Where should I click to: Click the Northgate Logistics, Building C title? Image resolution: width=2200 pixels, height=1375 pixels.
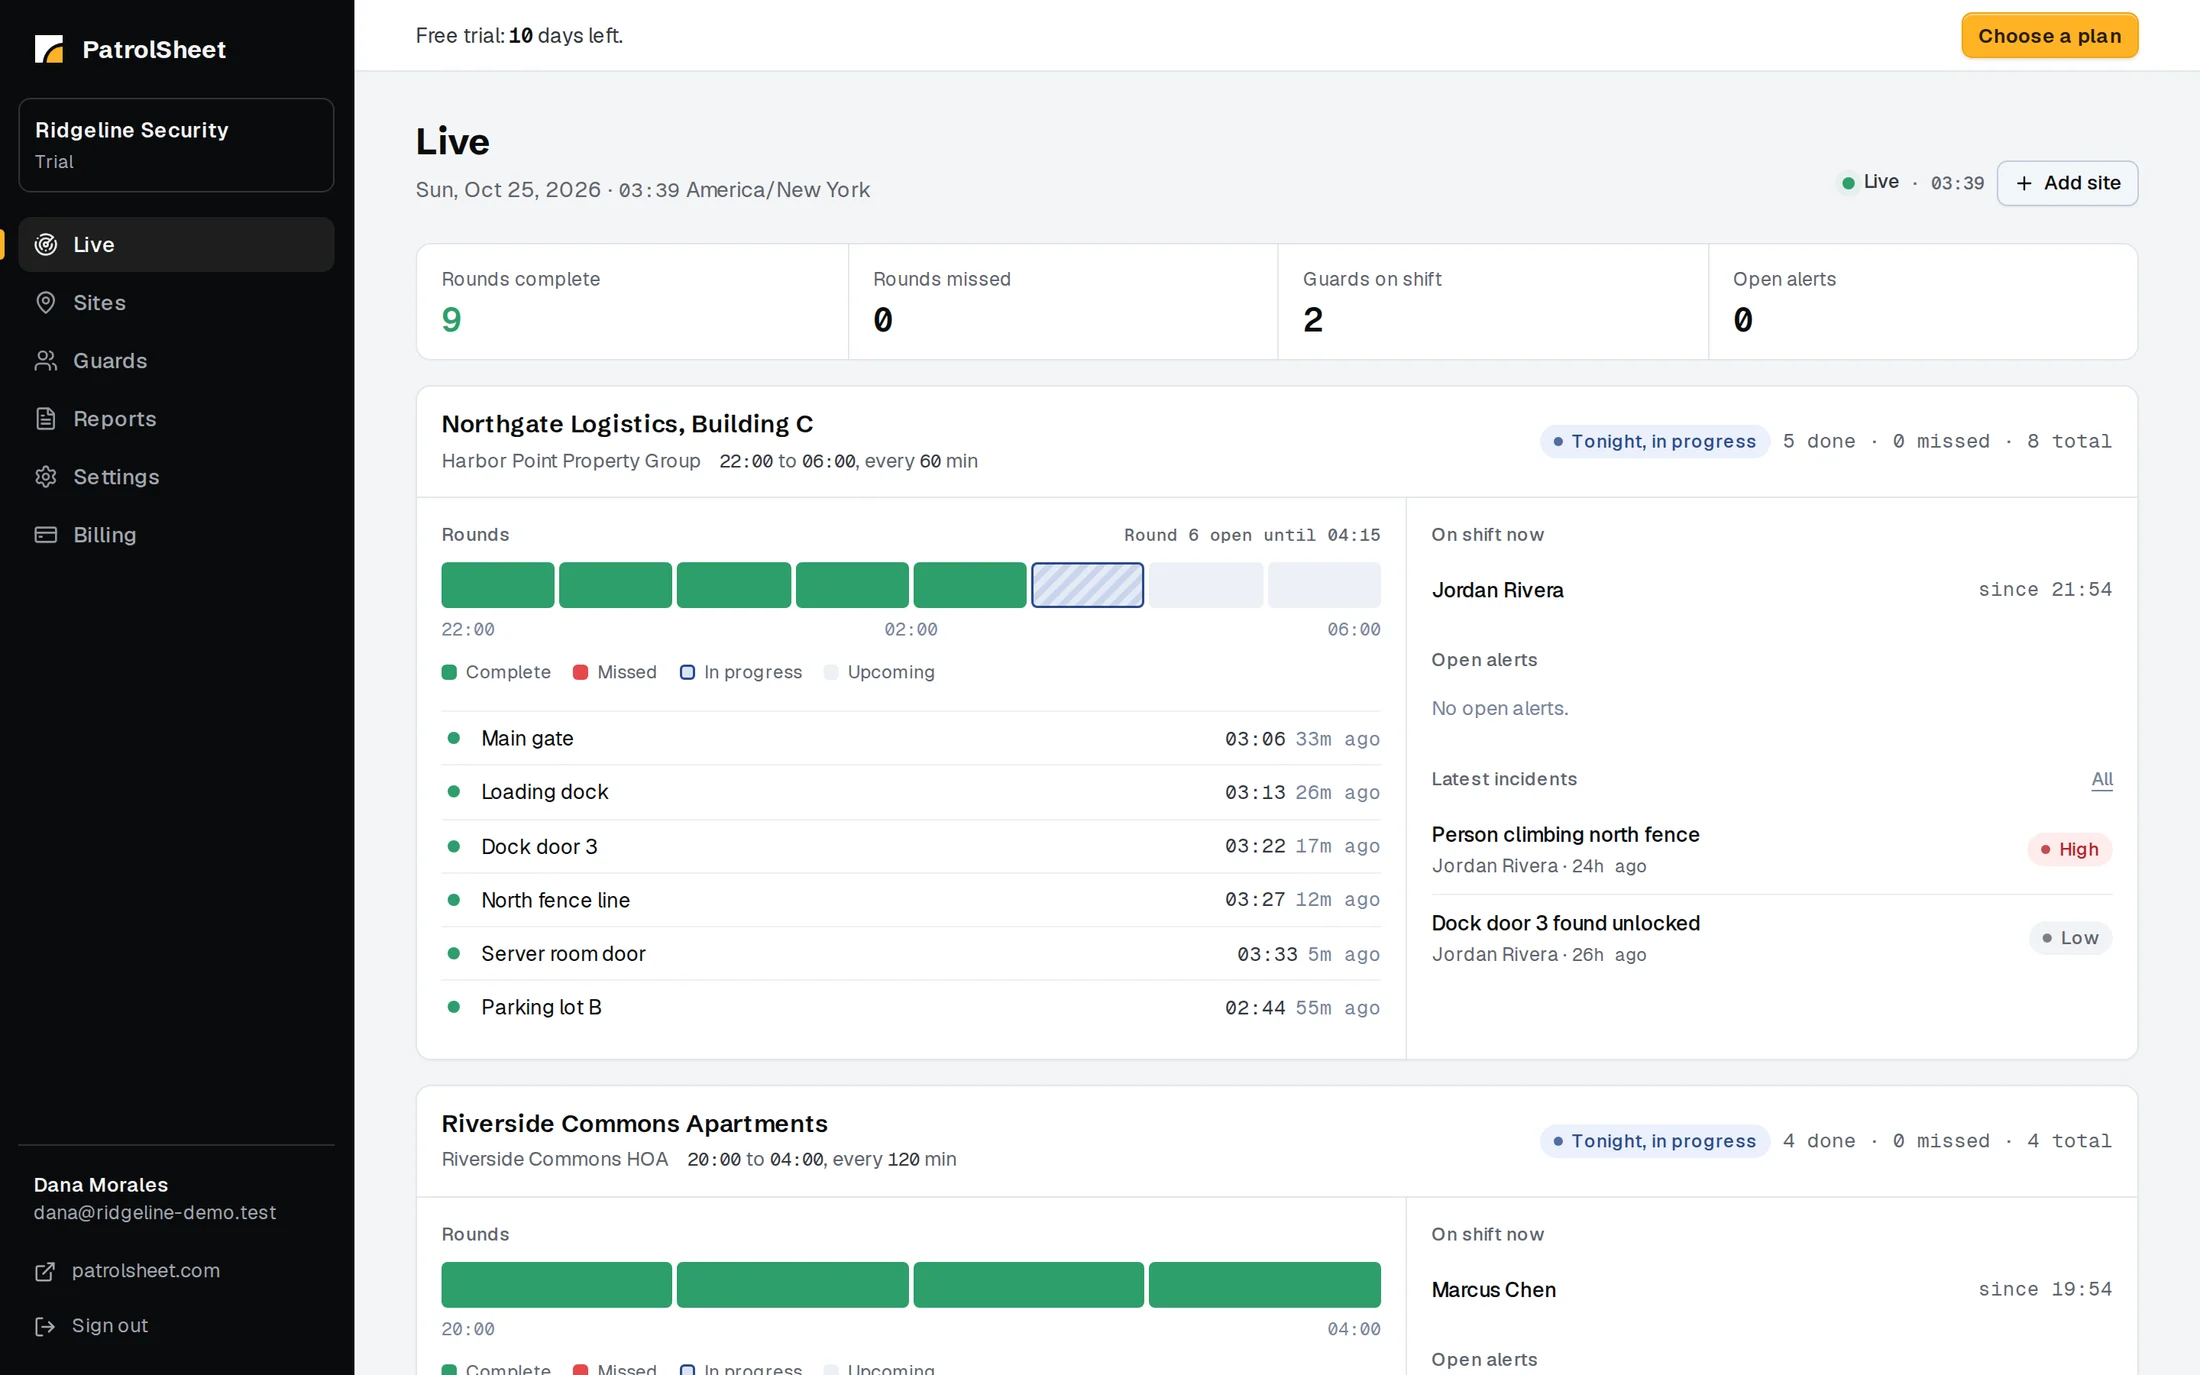(627, 424)
